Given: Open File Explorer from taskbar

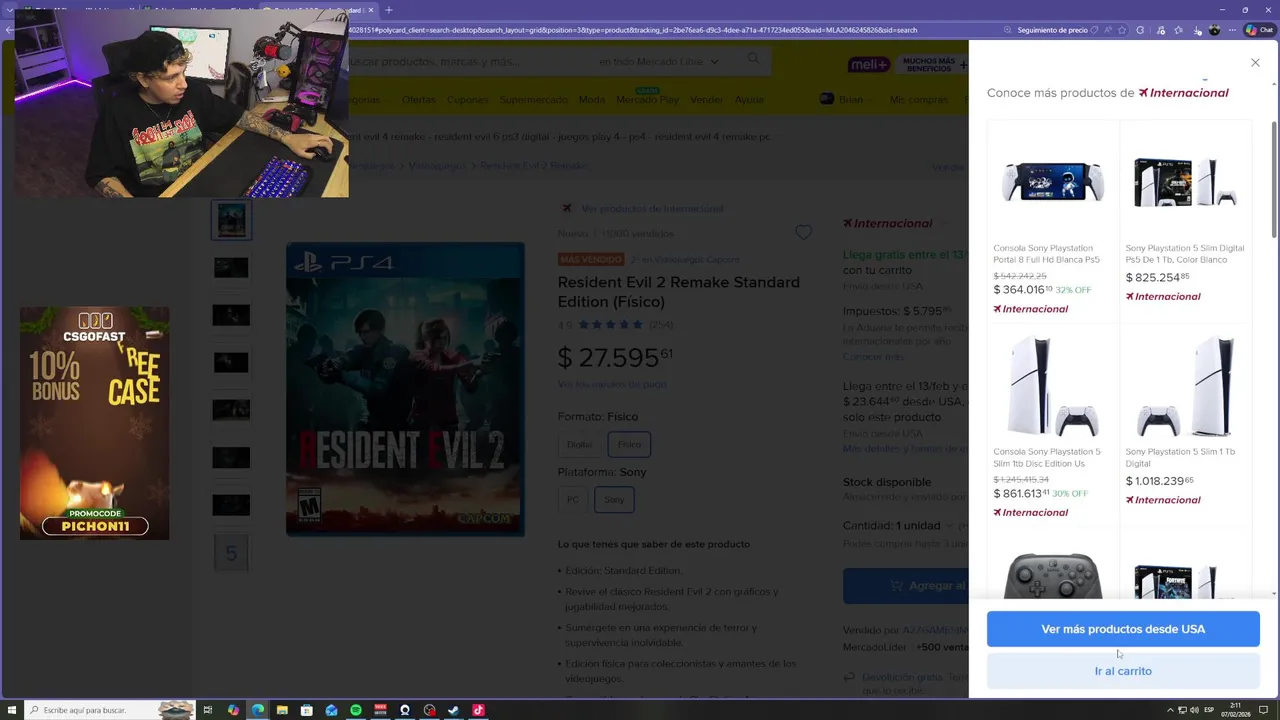Looking at the screenshot, I should click(x=282, y=710).
